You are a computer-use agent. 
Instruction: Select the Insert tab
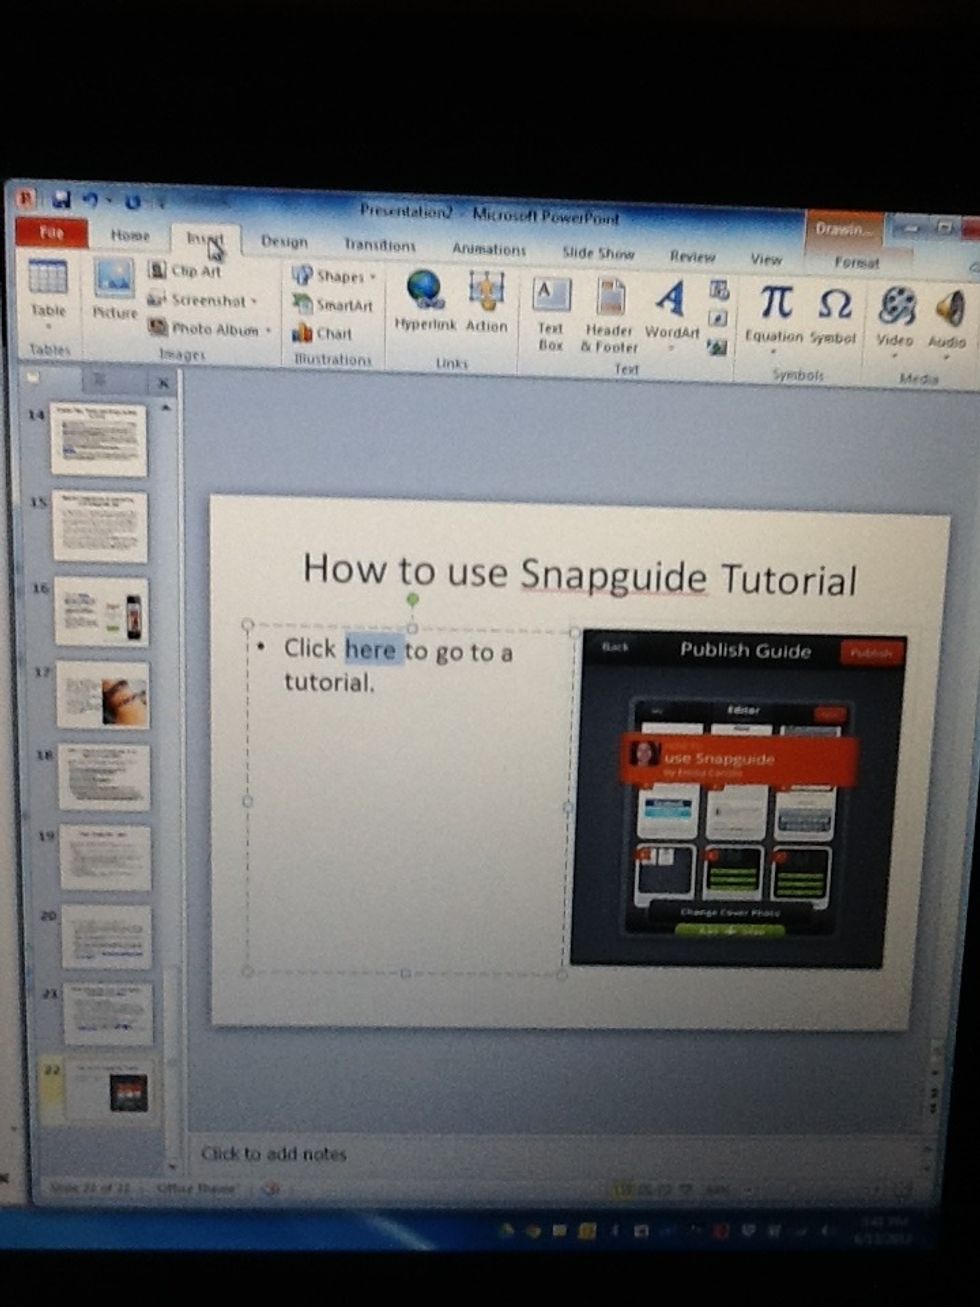[x=205, y=238]
